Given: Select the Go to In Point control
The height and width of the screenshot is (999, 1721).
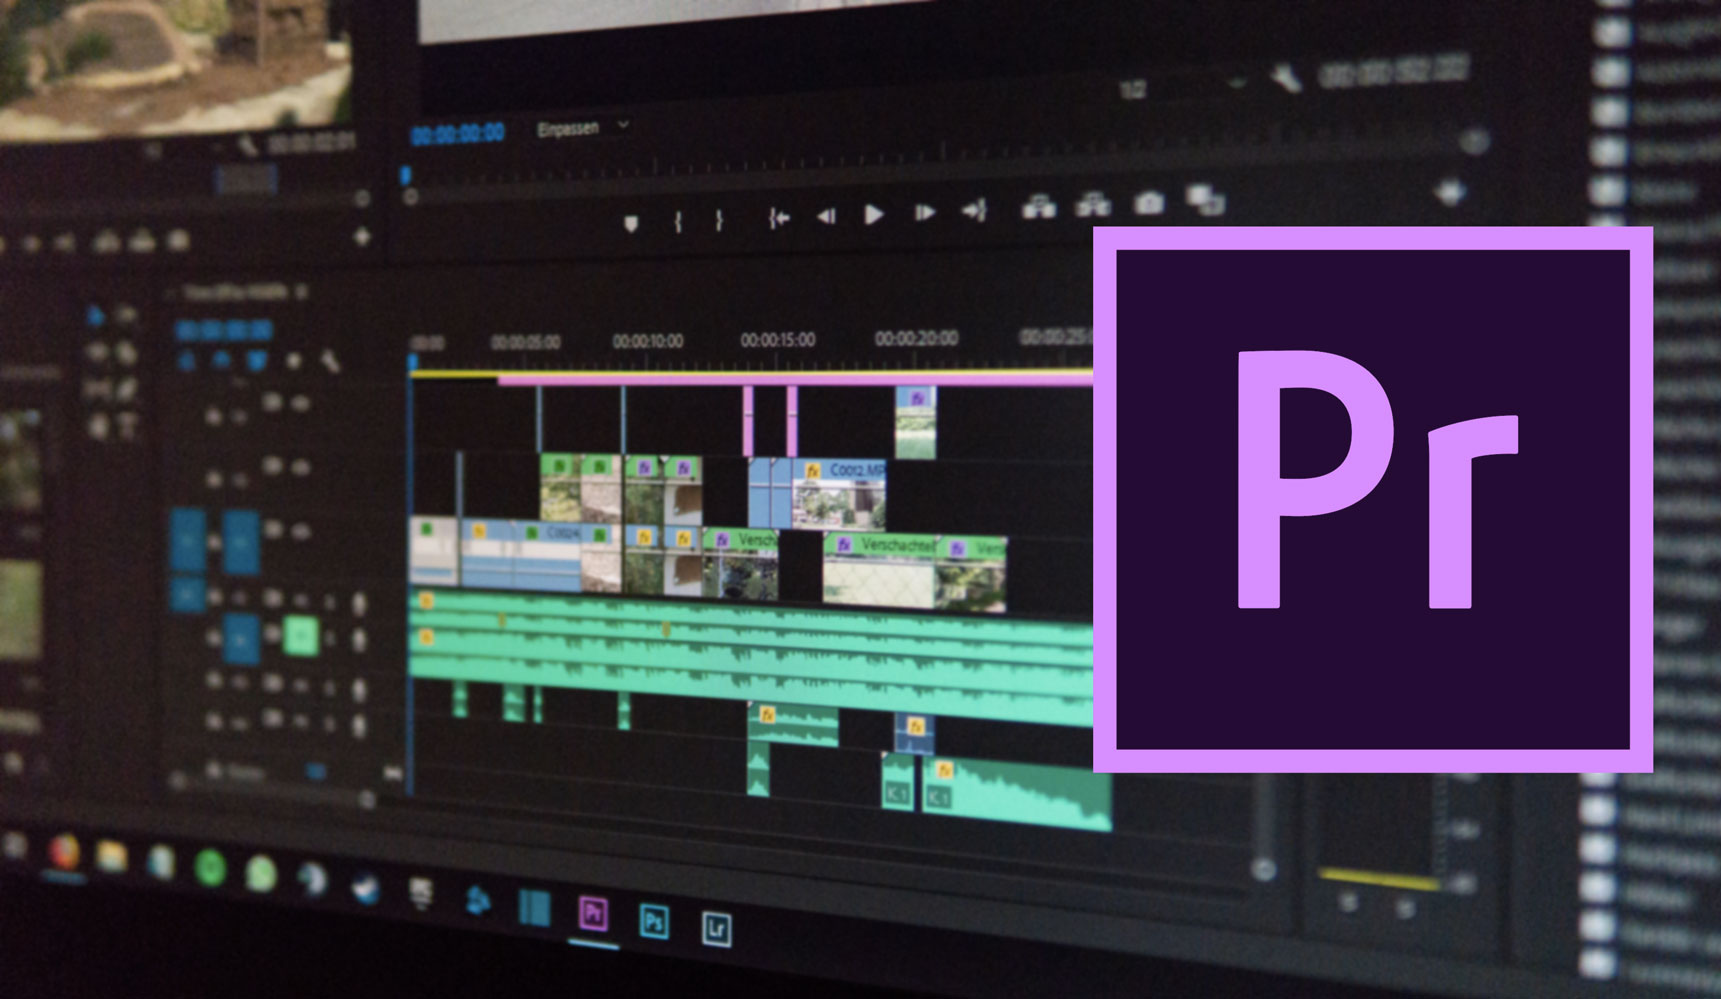Looking at the screenshot, I should 779,215.
